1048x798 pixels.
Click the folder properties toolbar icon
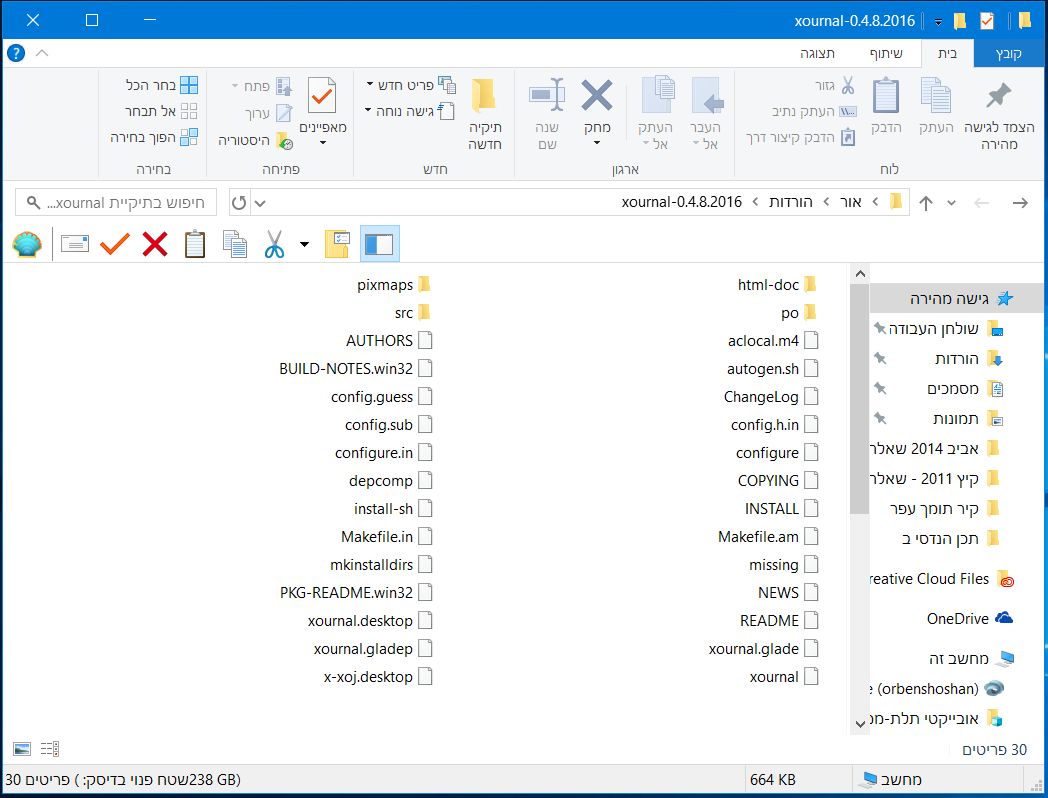click(338, 244)
